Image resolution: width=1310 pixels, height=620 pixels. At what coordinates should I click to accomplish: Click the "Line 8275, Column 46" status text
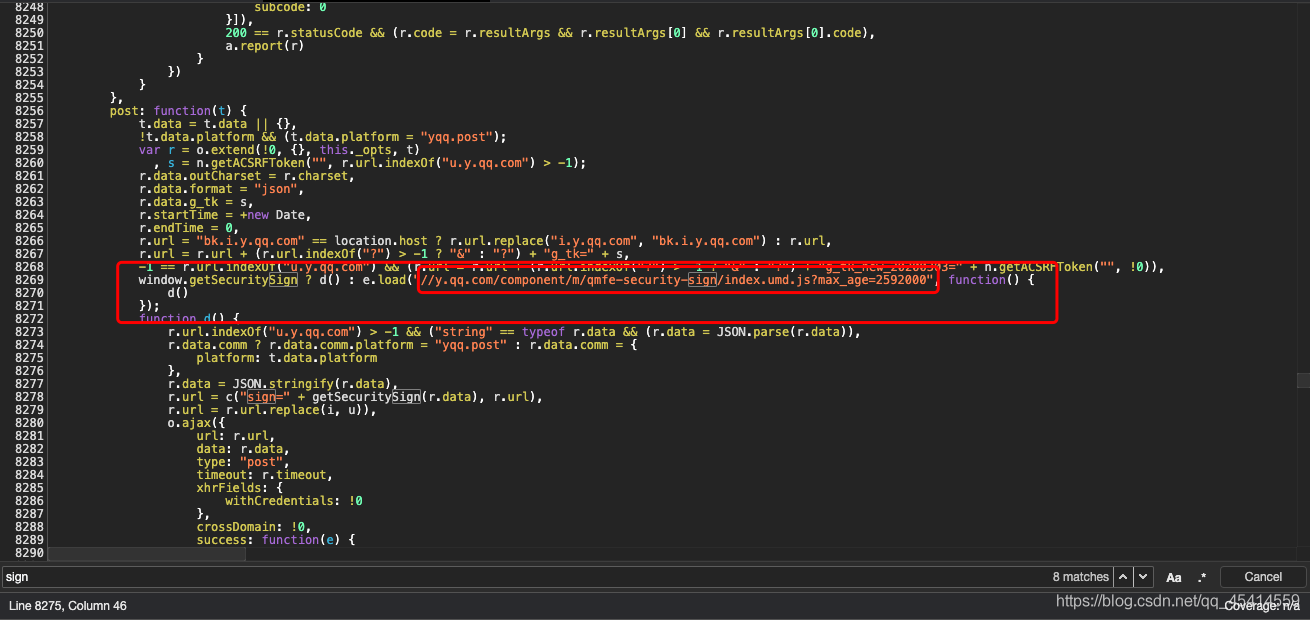point(68,606)
